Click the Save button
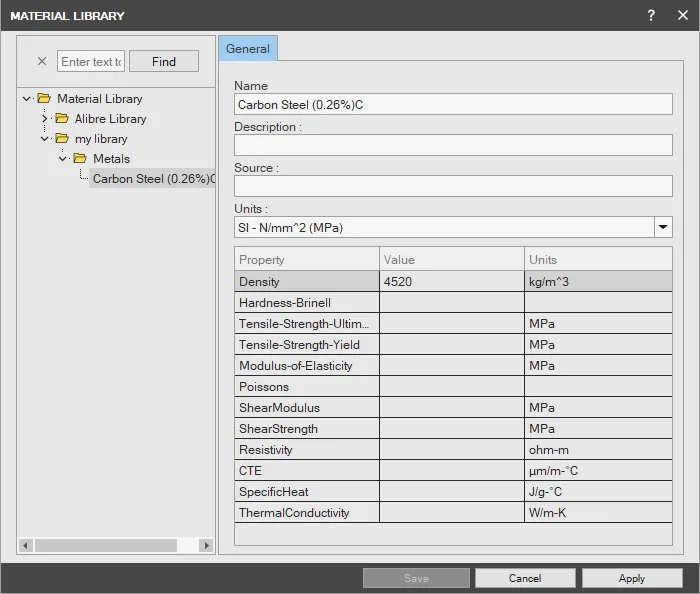Screen dimensions: 700x594 click(416, 578)
